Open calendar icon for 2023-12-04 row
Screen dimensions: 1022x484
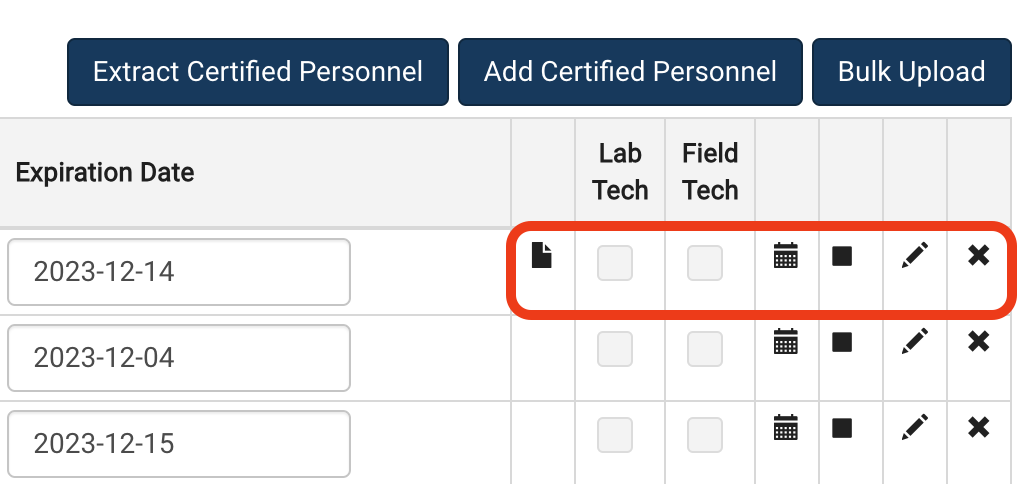(x=785, y=341)
